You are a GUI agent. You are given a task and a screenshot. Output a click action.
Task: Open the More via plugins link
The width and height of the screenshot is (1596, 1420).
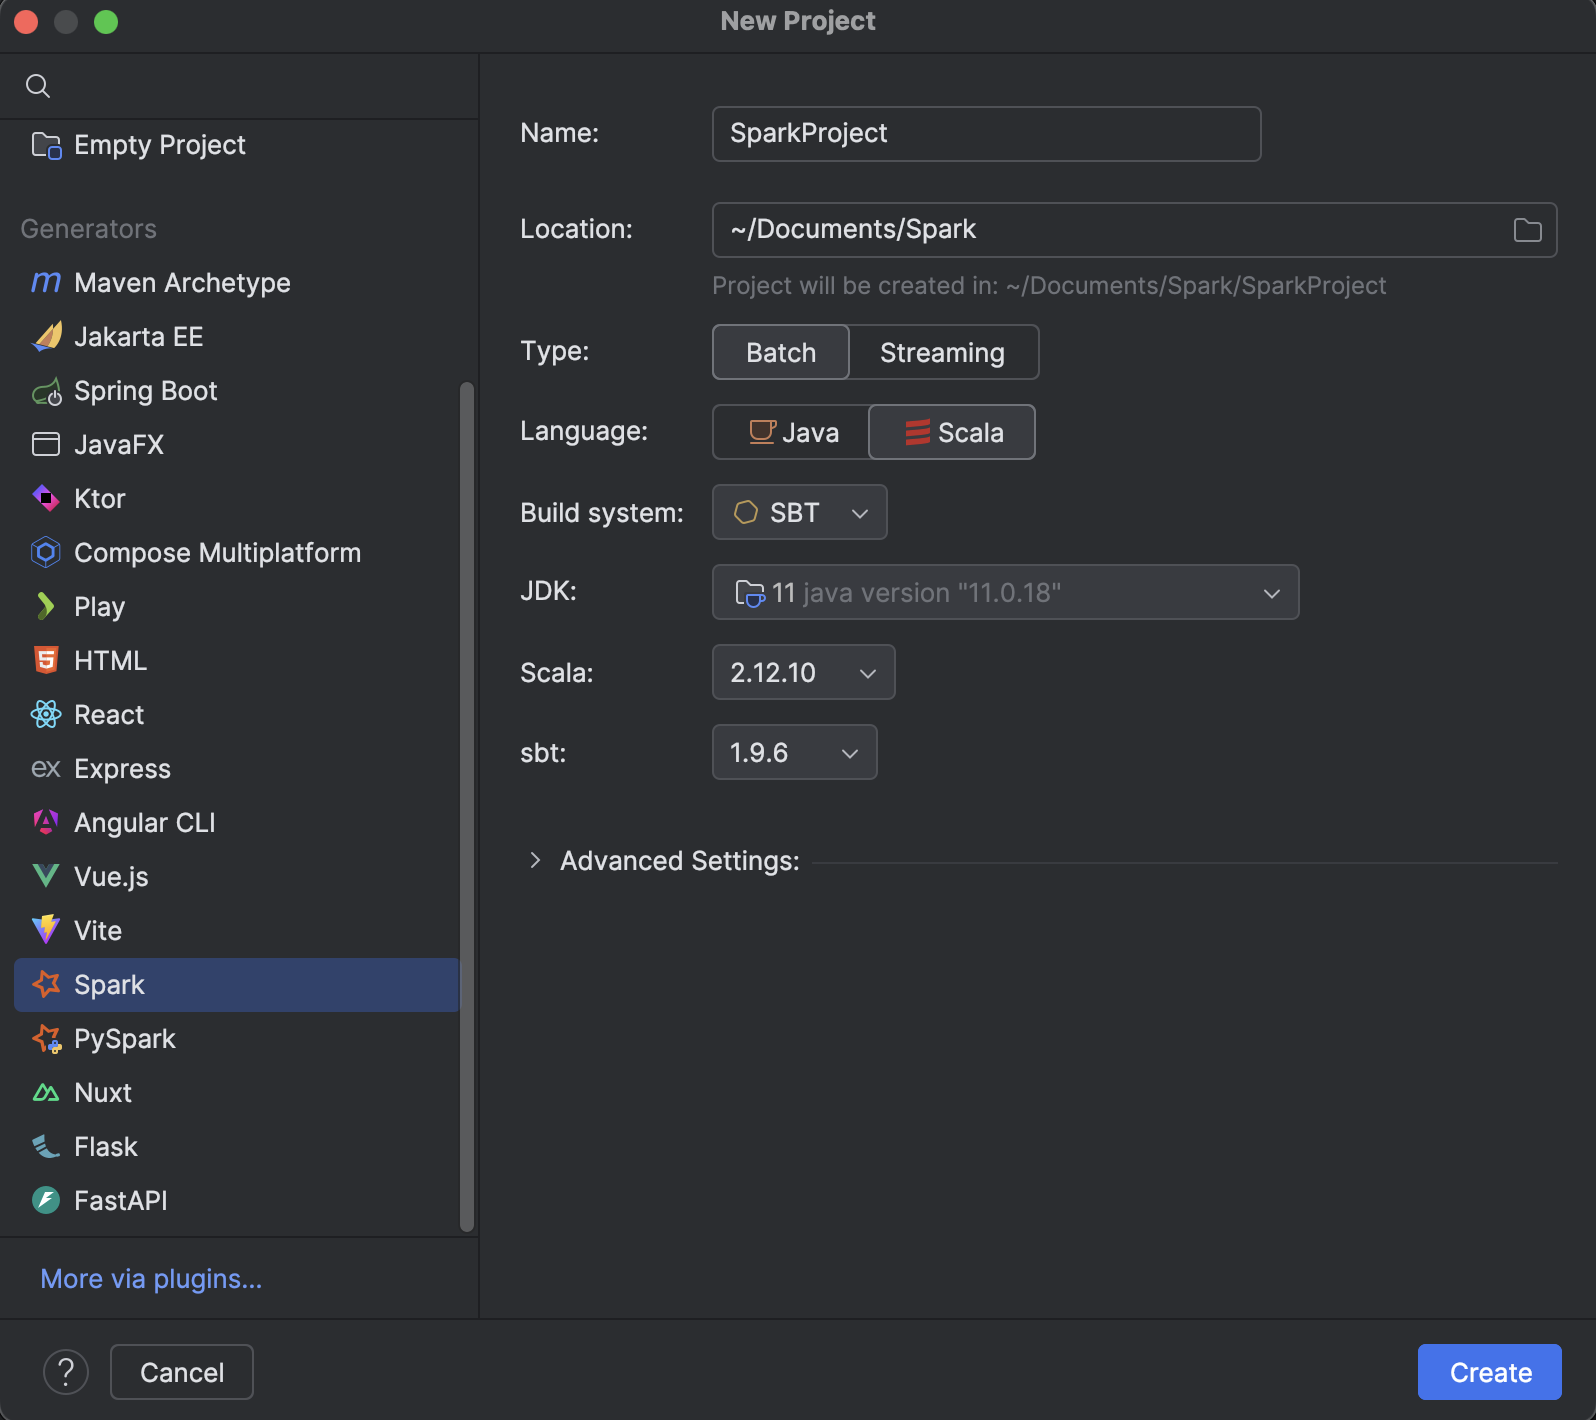pyautogui.click(x=151, y=1278)
